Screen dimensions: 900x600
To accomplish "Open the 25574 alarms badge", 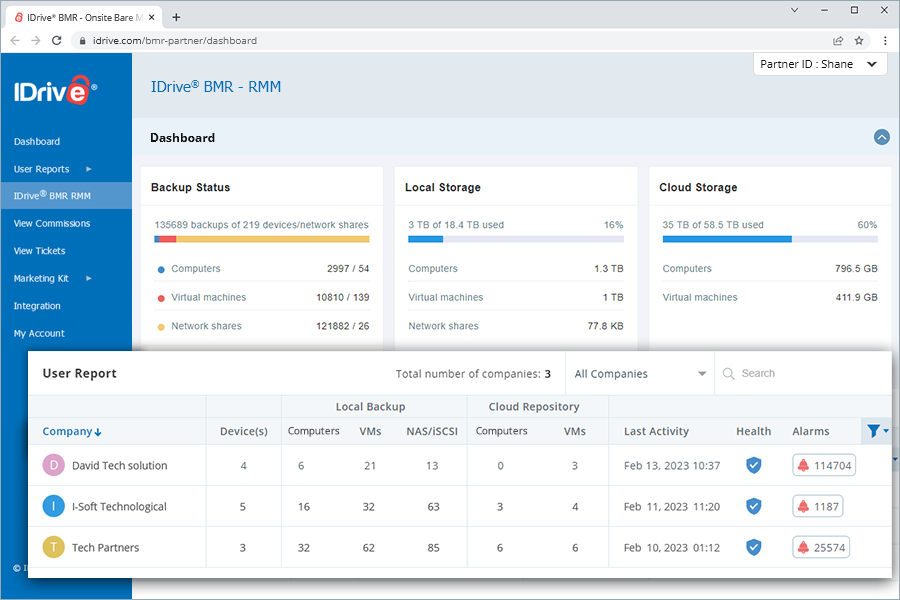I will 821,547.
